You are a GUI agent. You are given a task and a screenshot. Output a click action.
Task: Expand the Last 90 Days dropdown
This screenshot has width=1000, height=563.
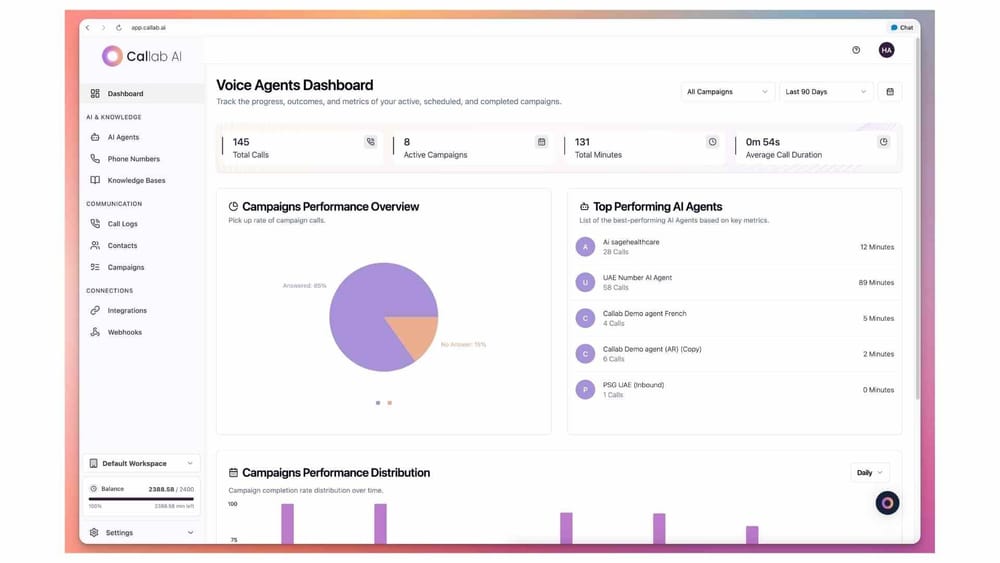pyautogui.click(x=825, y=92)
